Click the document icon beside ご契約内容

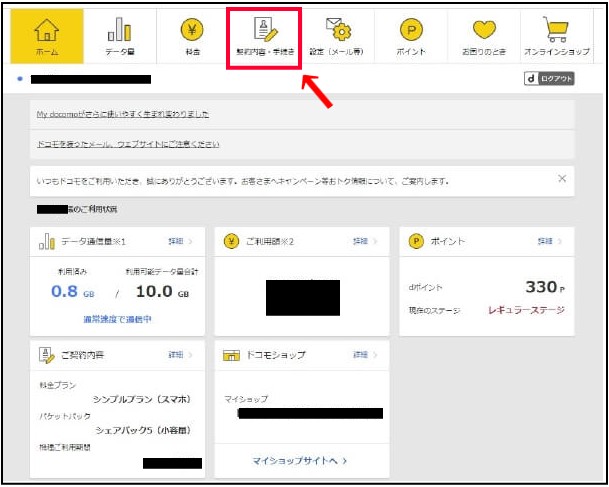coord(47,355)
